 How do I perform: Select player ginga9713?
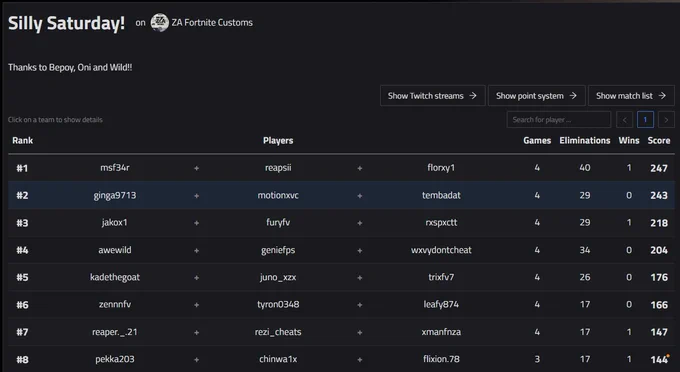pyautogui.click(x=114, y=196)
